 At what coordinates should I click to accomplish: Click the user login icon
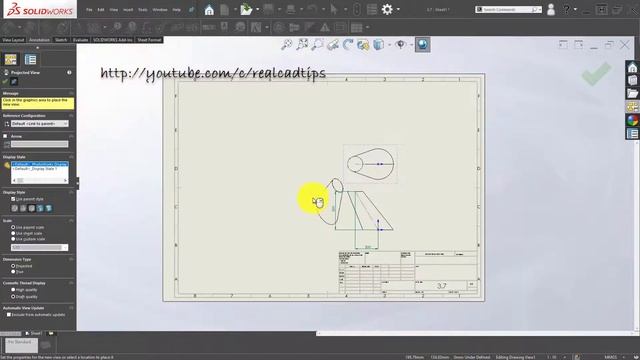[x=551, y=9]
